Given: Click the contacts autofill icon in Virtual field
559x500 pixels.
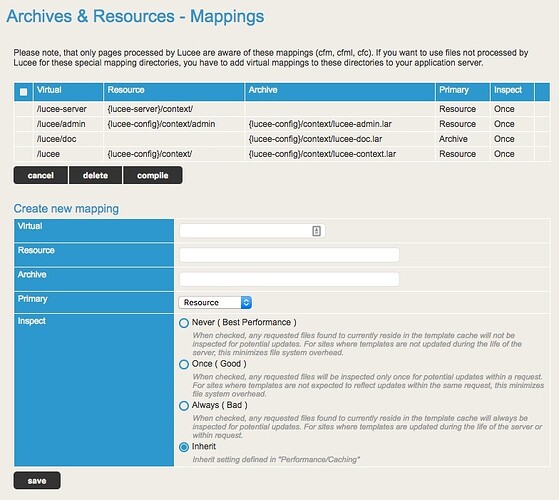Looking at the screenshot, I should point(316,231).
